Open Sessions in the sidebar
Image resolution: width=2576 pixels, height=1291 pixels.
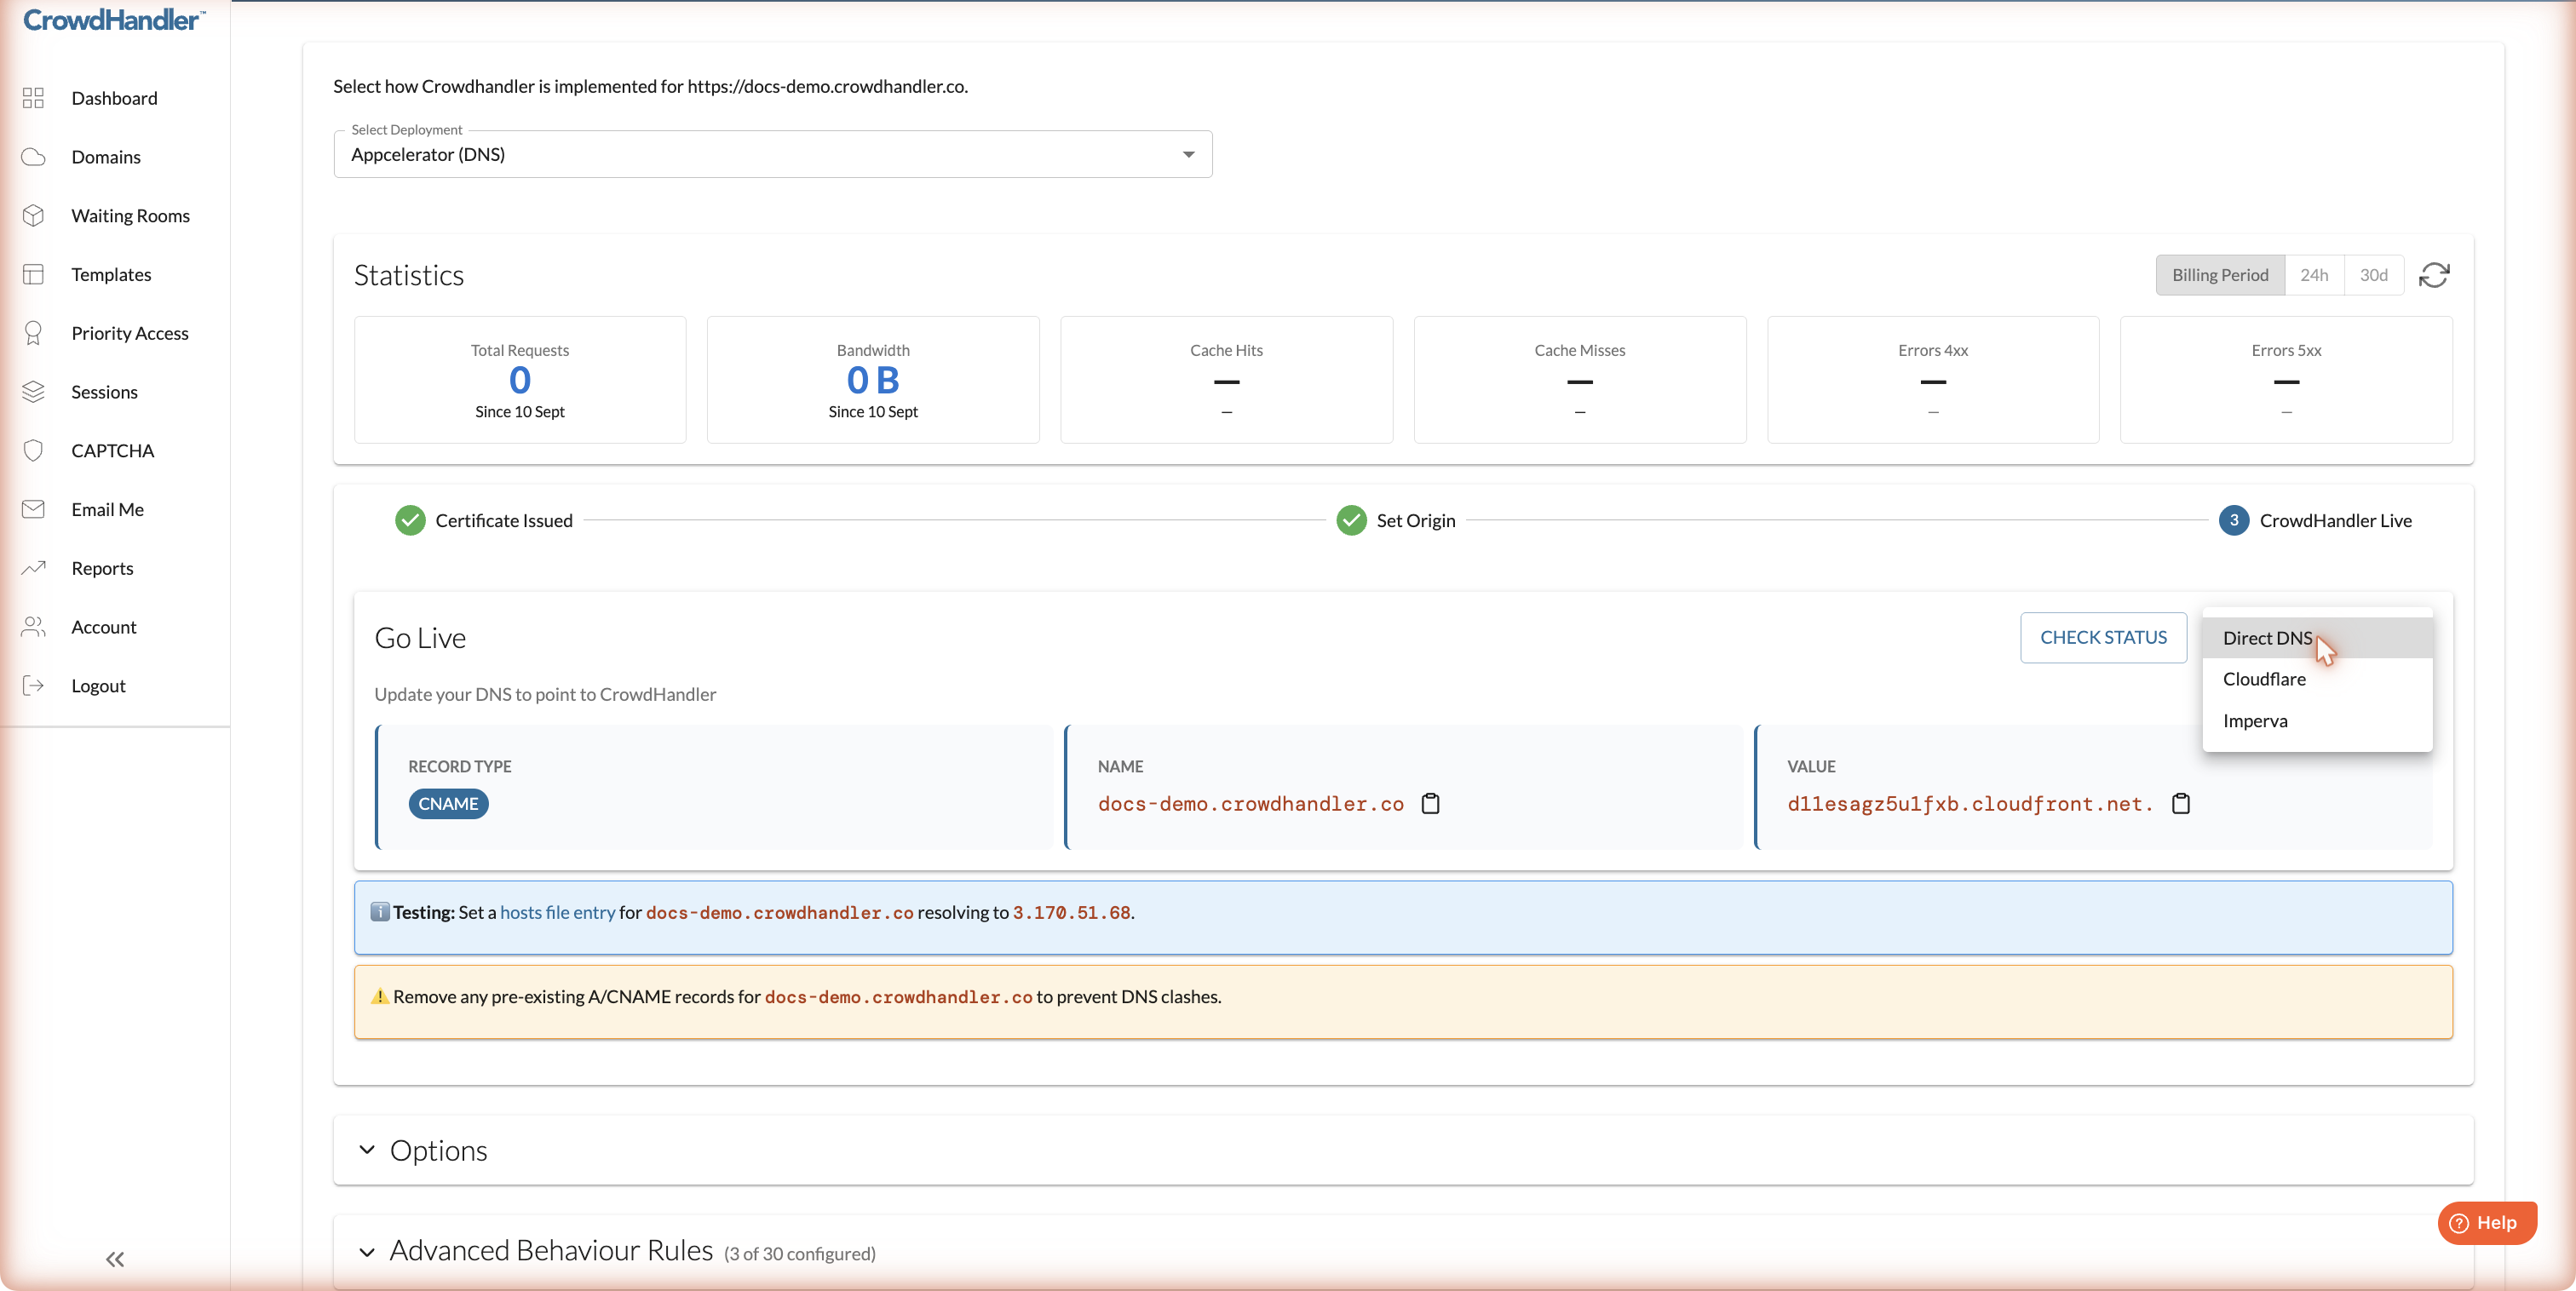point(104,392)
